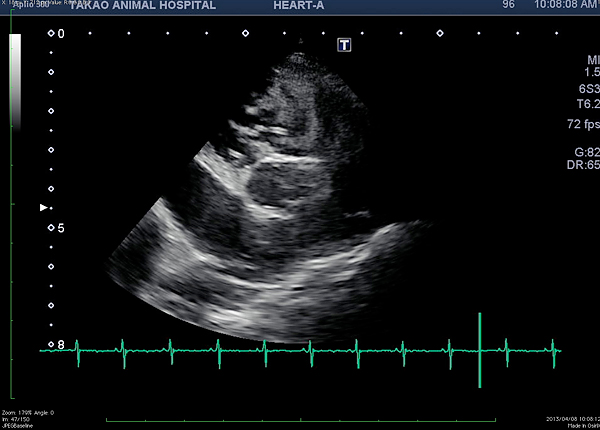Click the T transducer orientation marker
The width and height of the screenshot is (600, 430).
point(344,45)
